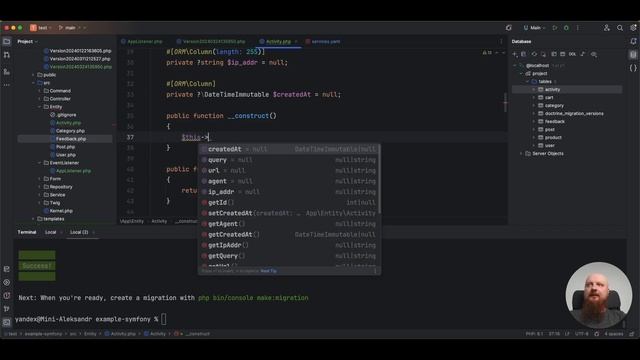
Task: Choose setCreatedAt completion suggestion
Action: [289, 213]
